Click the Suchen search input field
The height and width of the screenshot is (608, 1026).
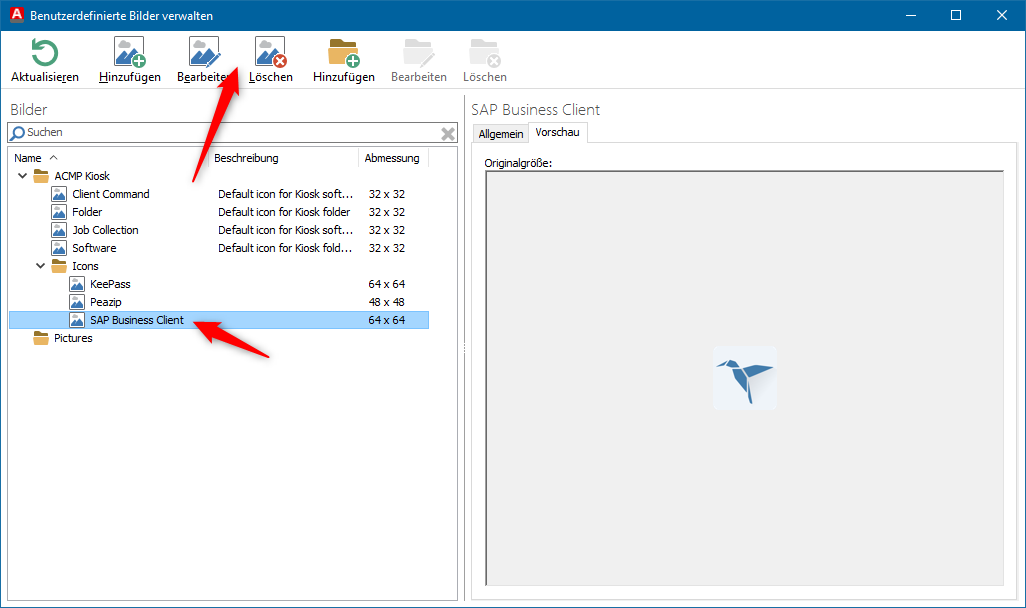(225, 133)
